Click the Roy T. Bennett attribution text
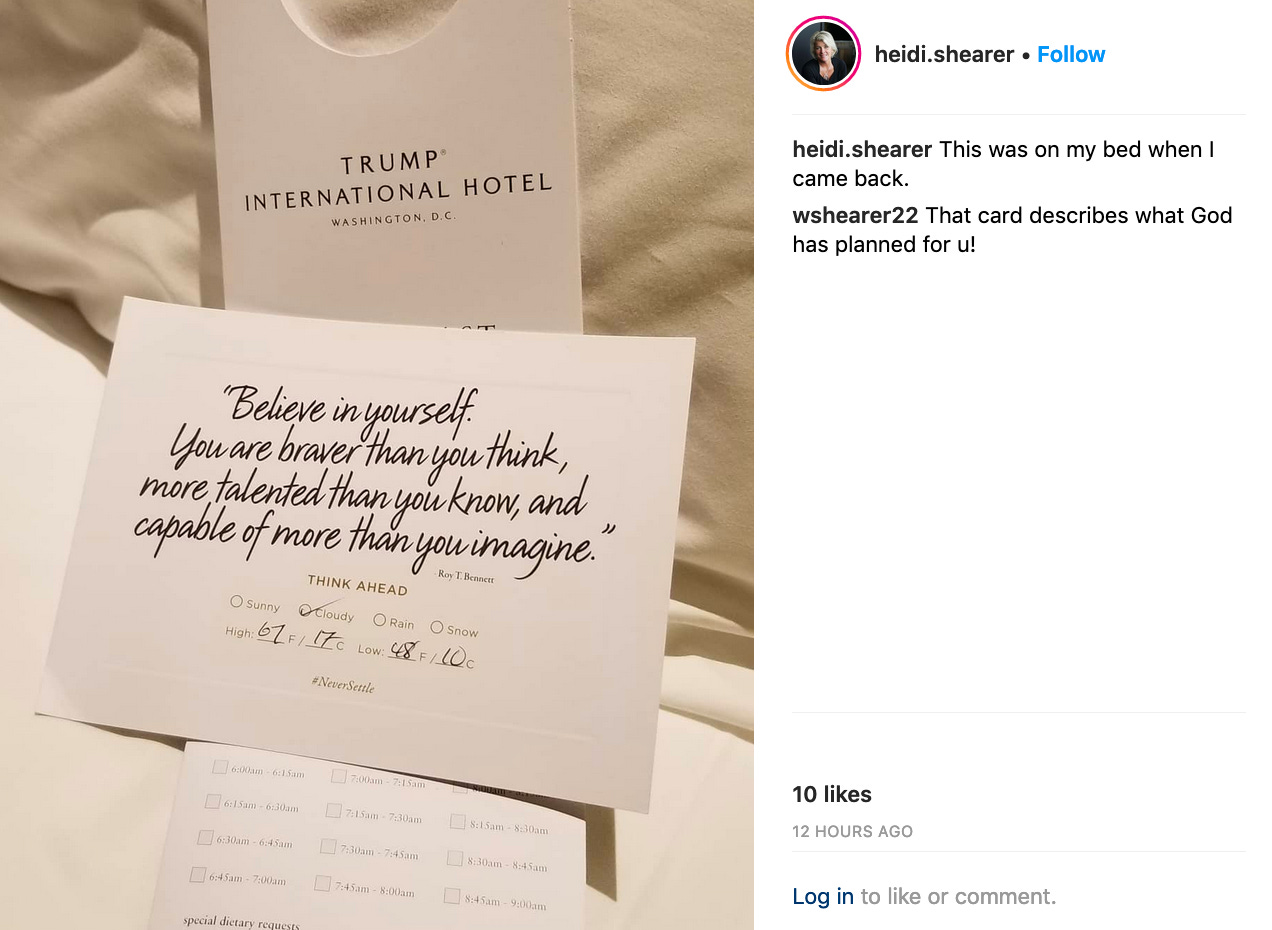This screenshot has height=930, width=1272. coord(466,575)
